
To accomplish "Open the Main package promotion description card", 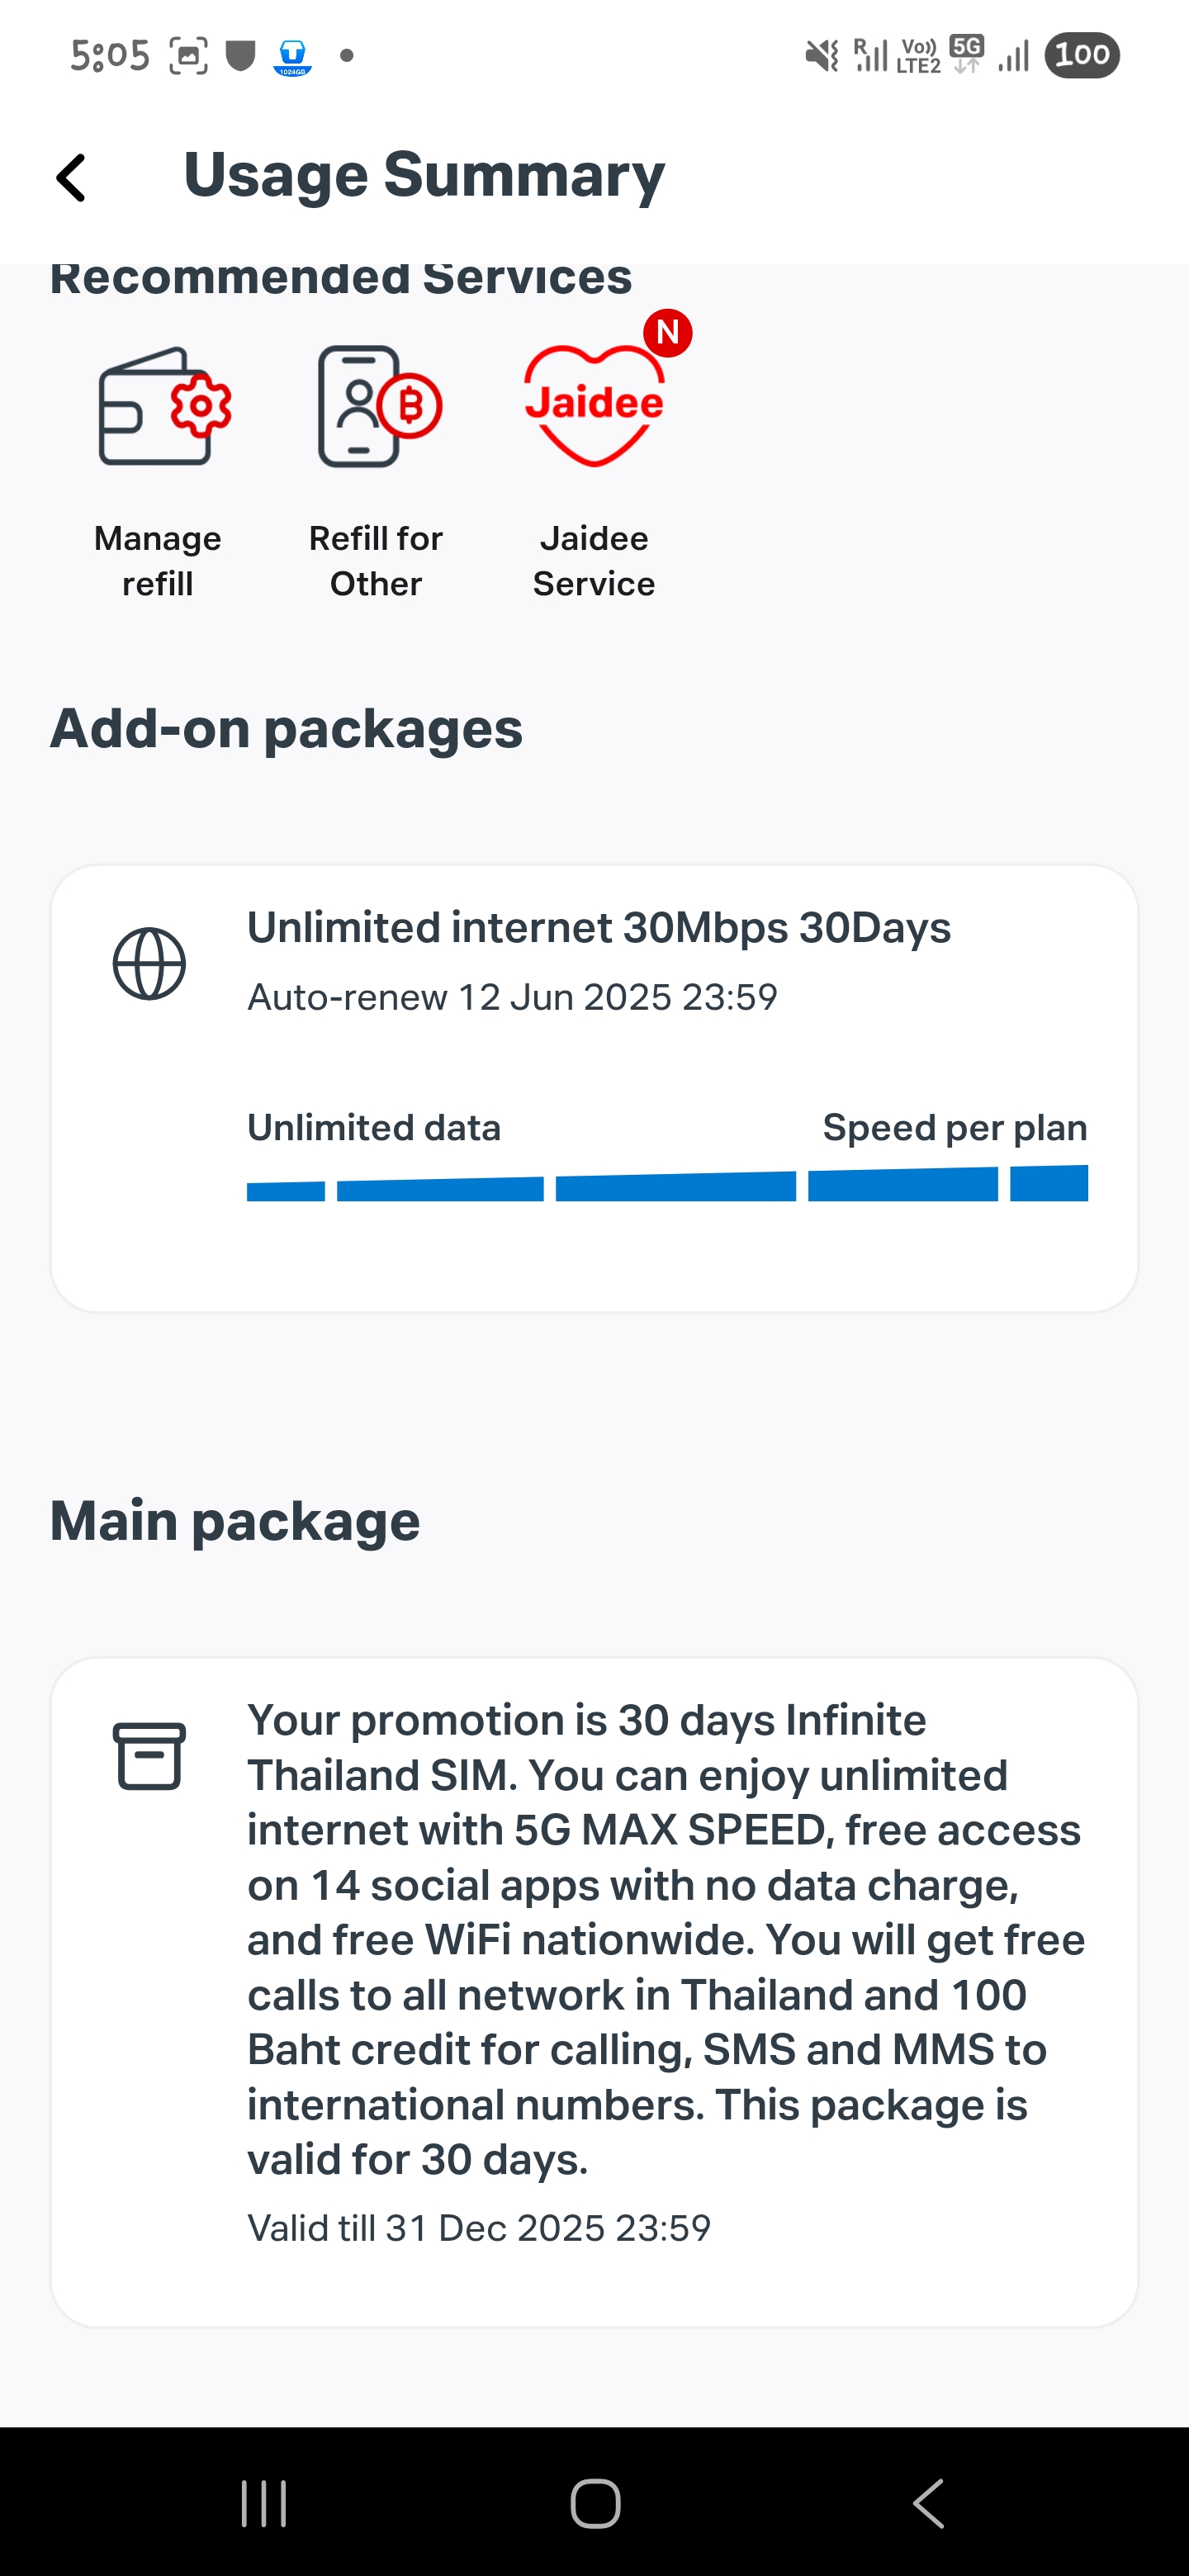I will pyautogui.click(x=594, y=1992).
